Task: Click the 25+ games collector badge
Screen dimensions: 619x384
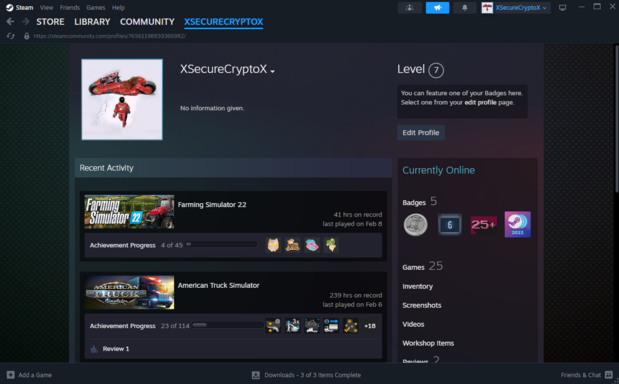Action: pos(483,225)
